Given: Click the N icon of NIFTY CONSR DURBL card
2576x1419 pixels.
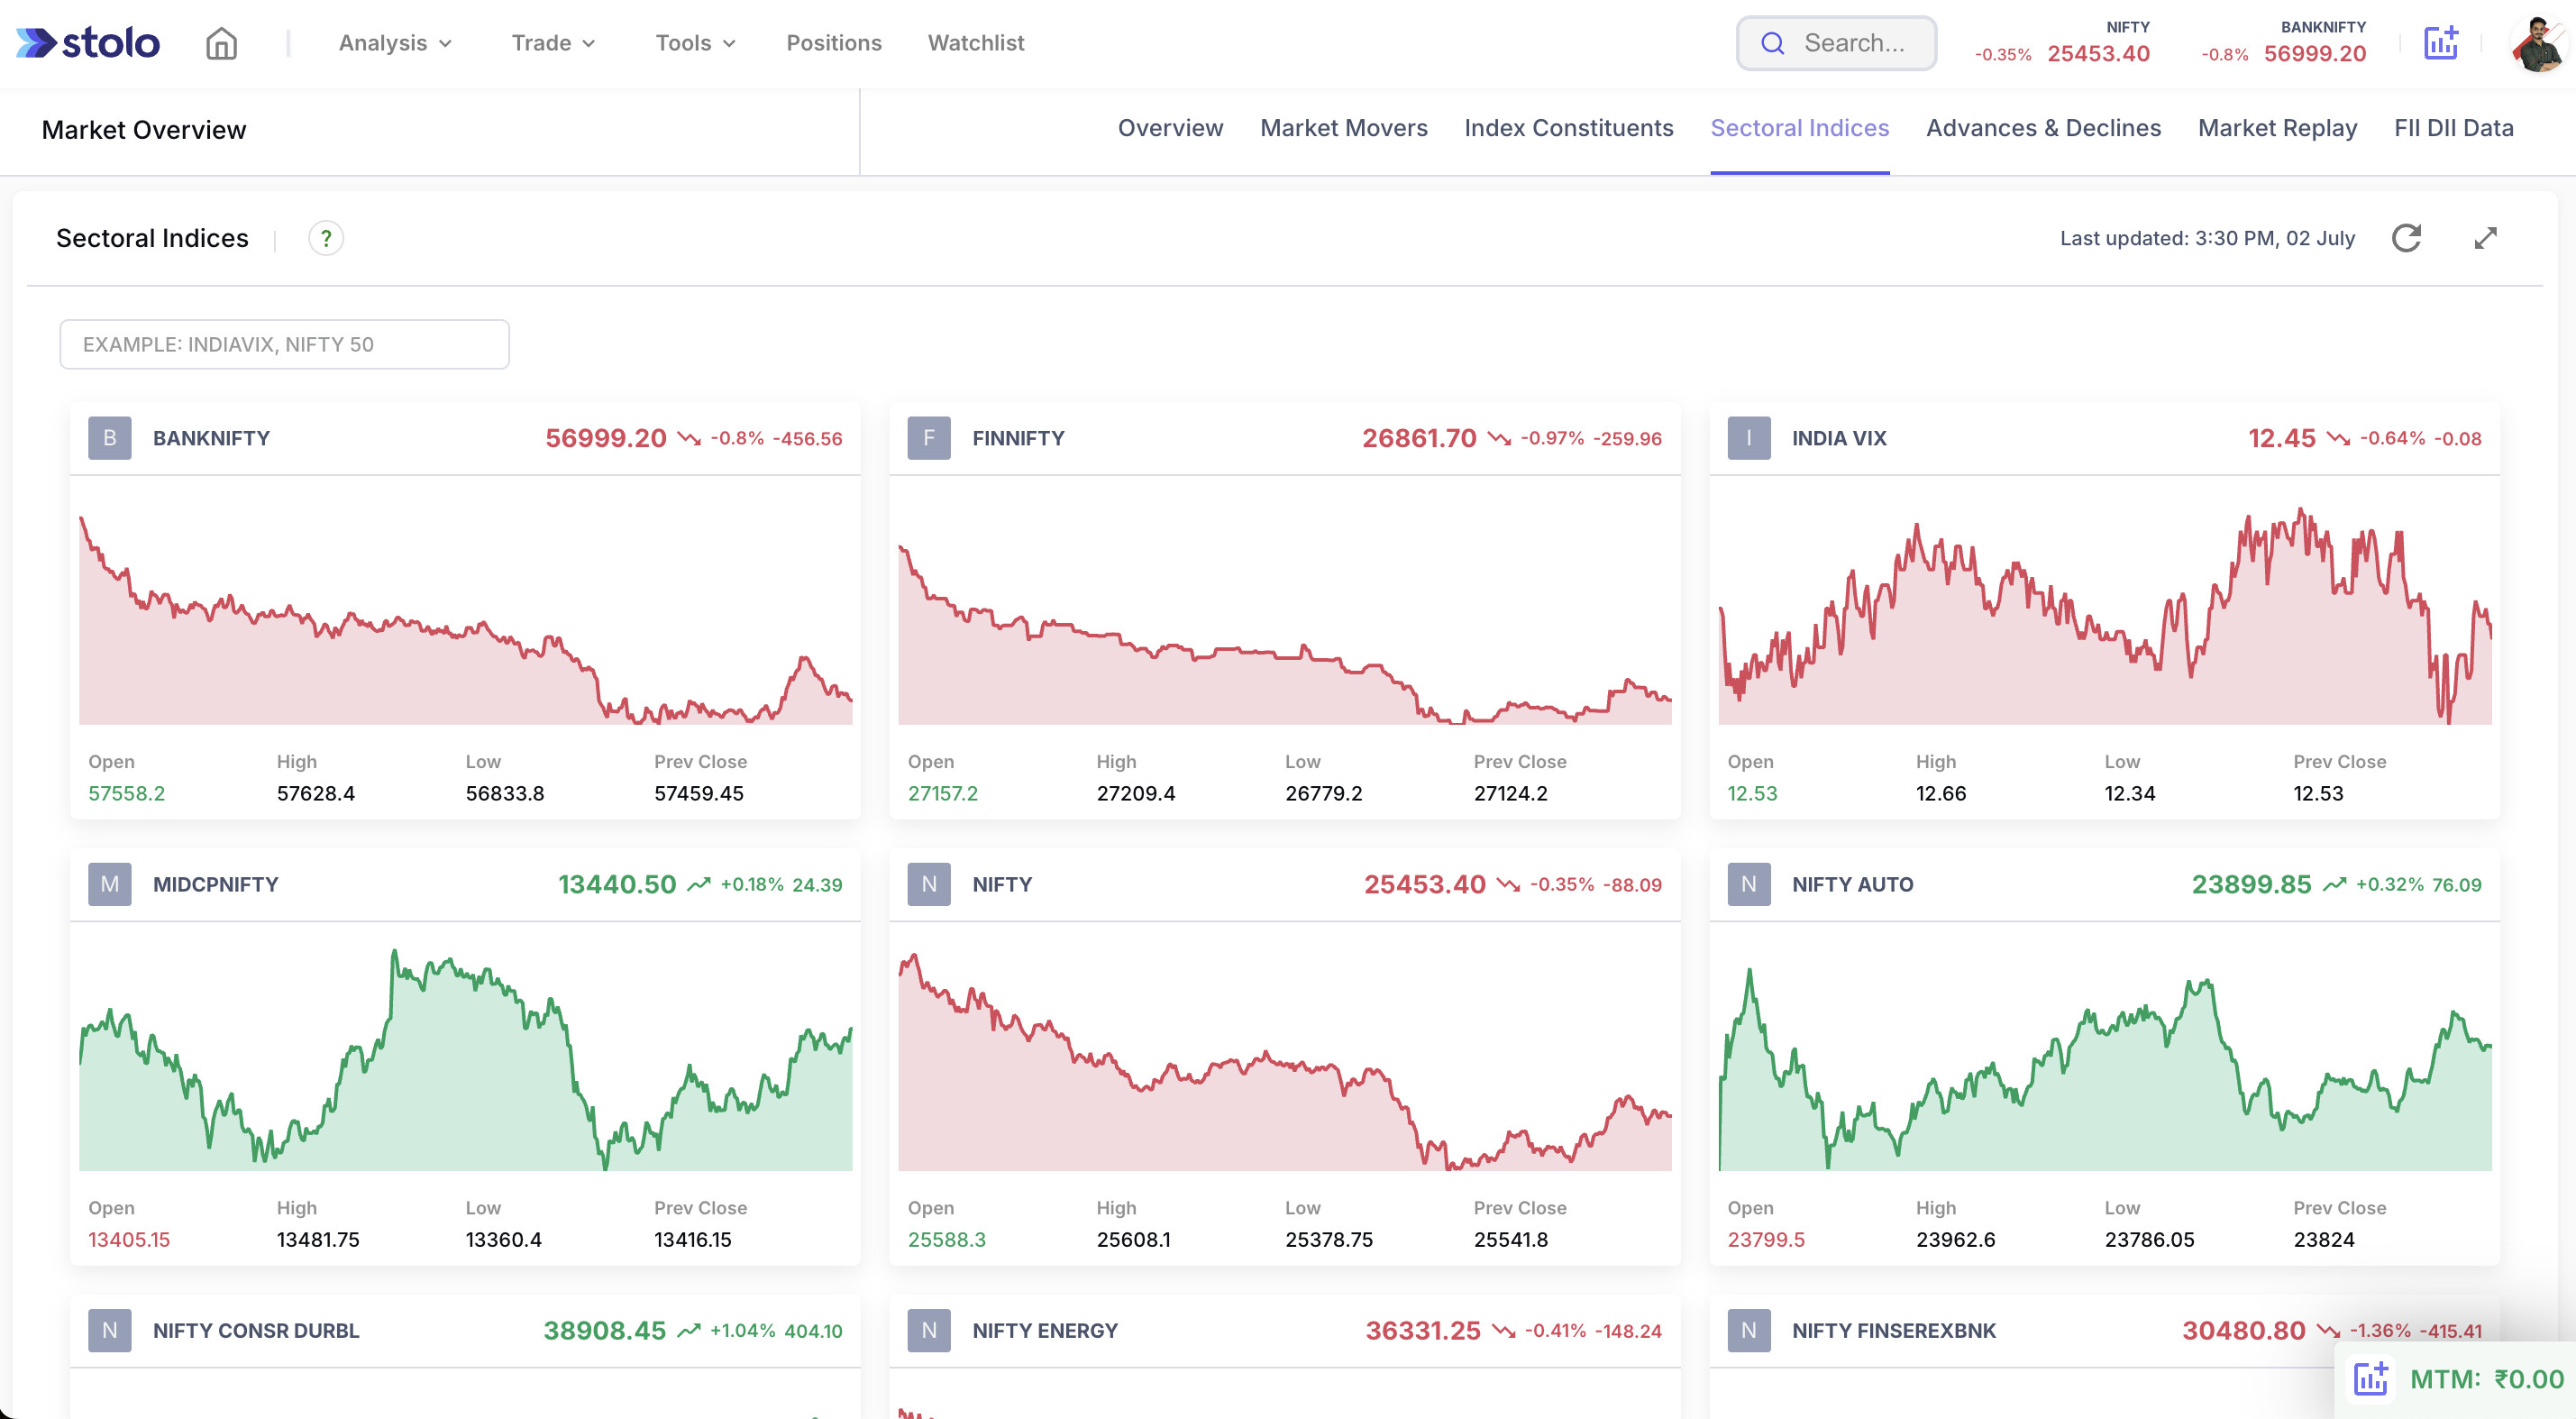Looking at the screenshot, I should click(x=110, y=1330).
